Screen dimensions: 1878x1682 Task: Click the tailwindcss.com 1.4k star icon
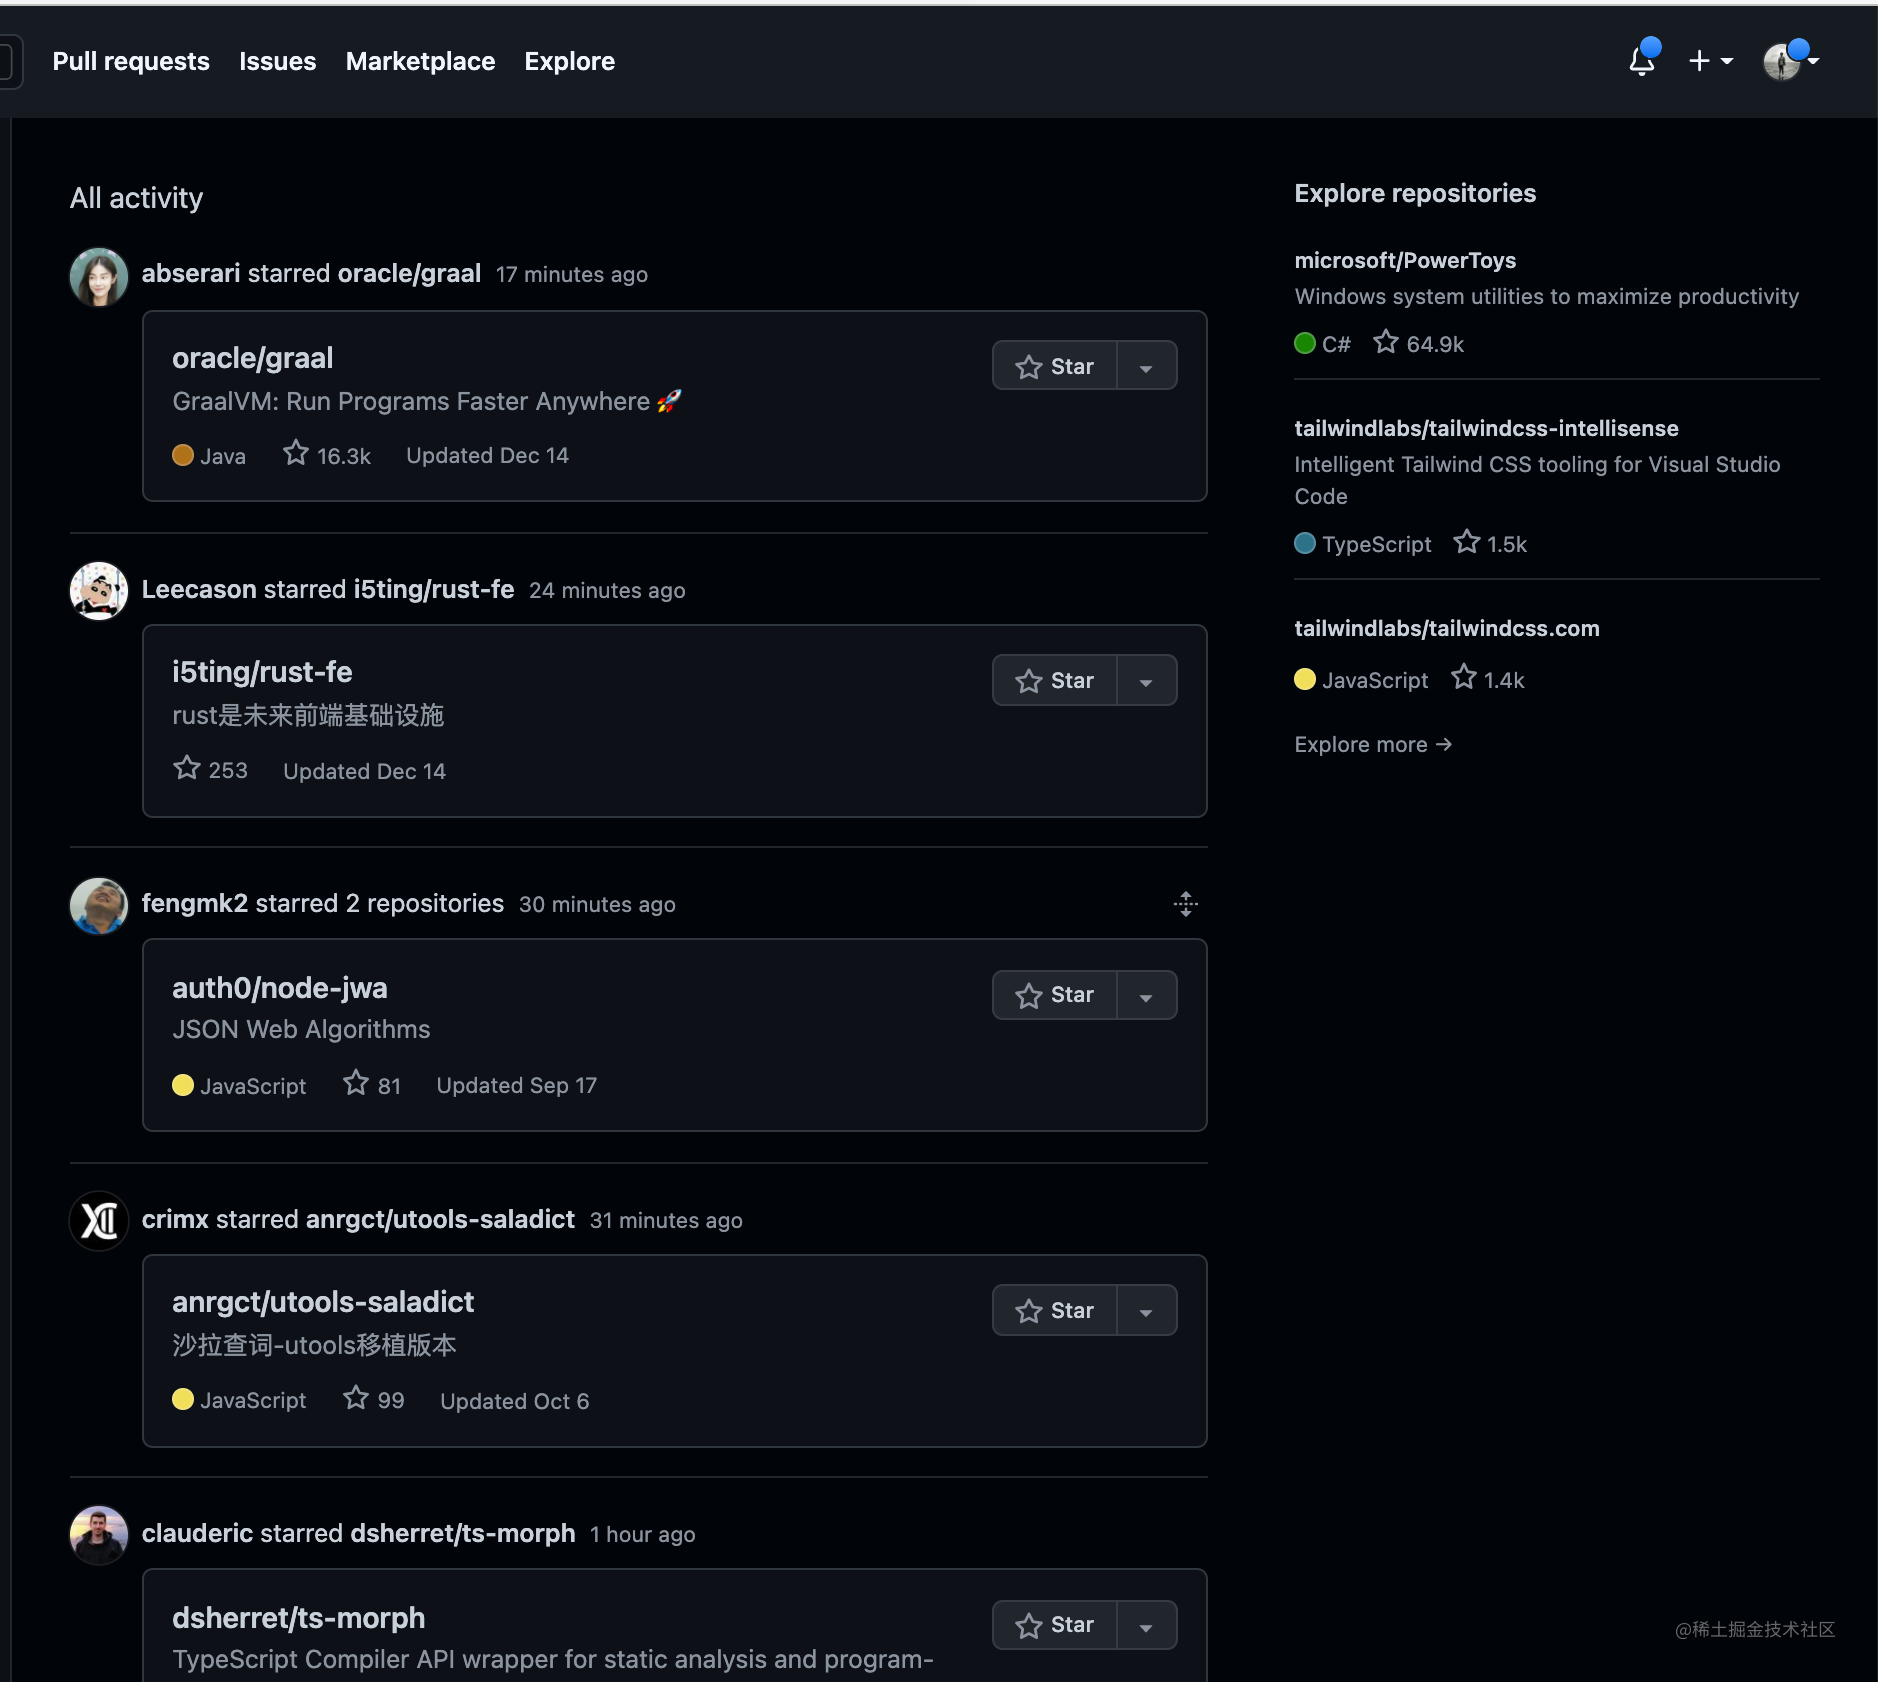pos(1464,678)
